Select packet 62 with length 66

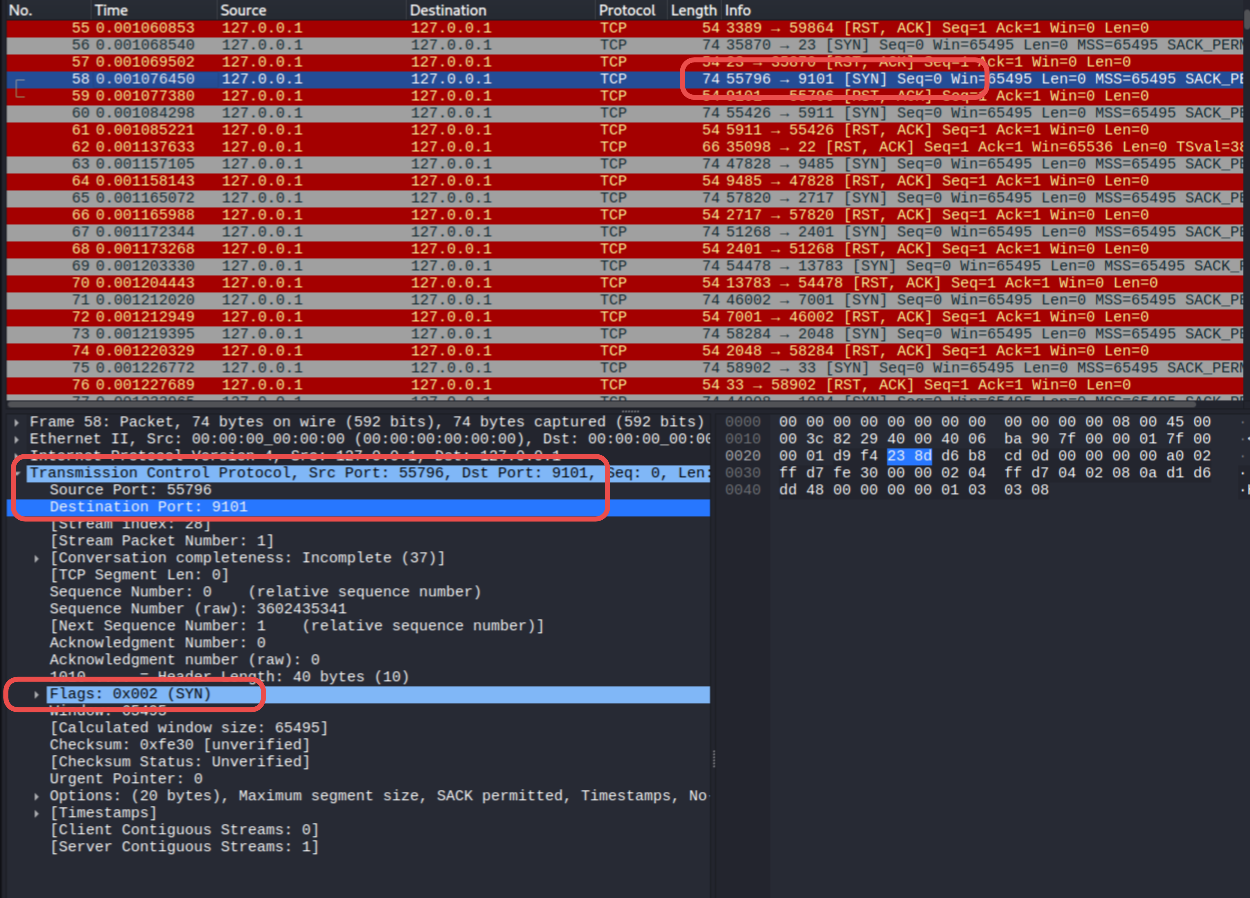(x=627, y=147)
